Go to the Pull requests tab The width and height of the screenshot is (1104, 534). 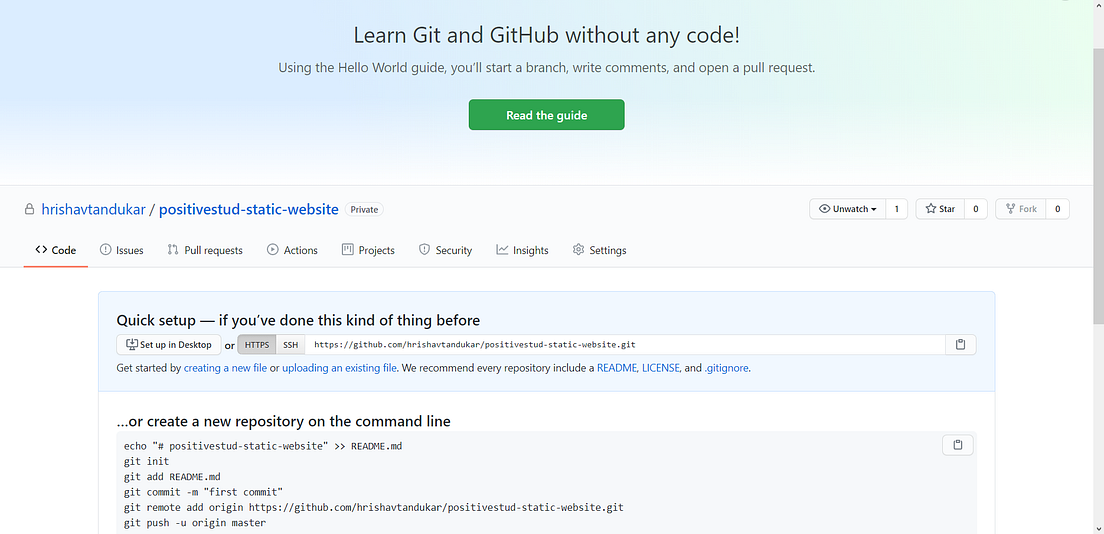(205, 250)
